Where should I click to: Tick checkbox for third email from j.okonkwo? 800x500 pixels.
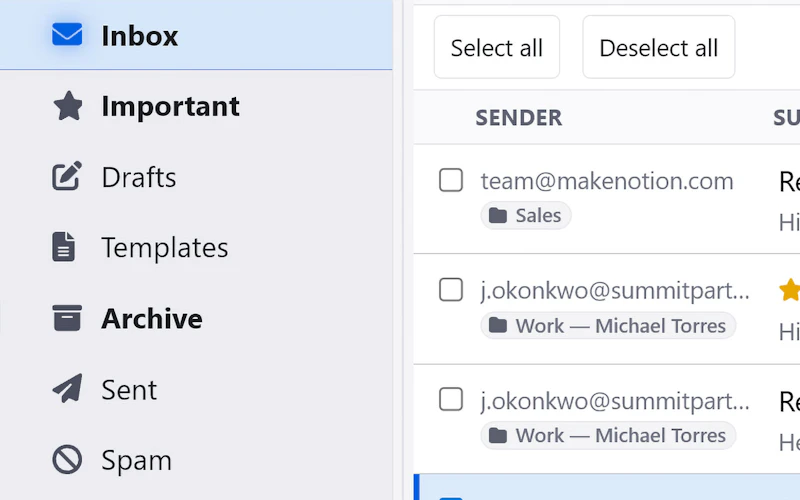point(451,399)
